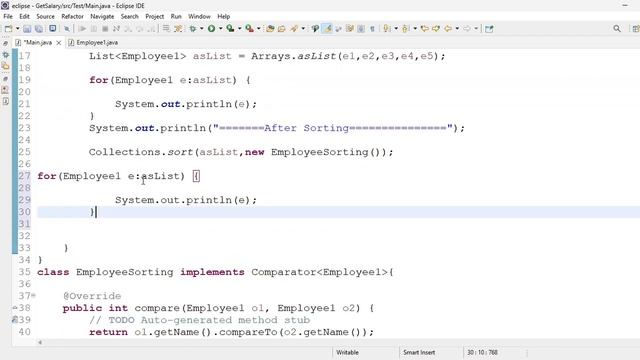Click the New Java Package icon
Screen dimensions: 640x360
[x=270, y=29]
